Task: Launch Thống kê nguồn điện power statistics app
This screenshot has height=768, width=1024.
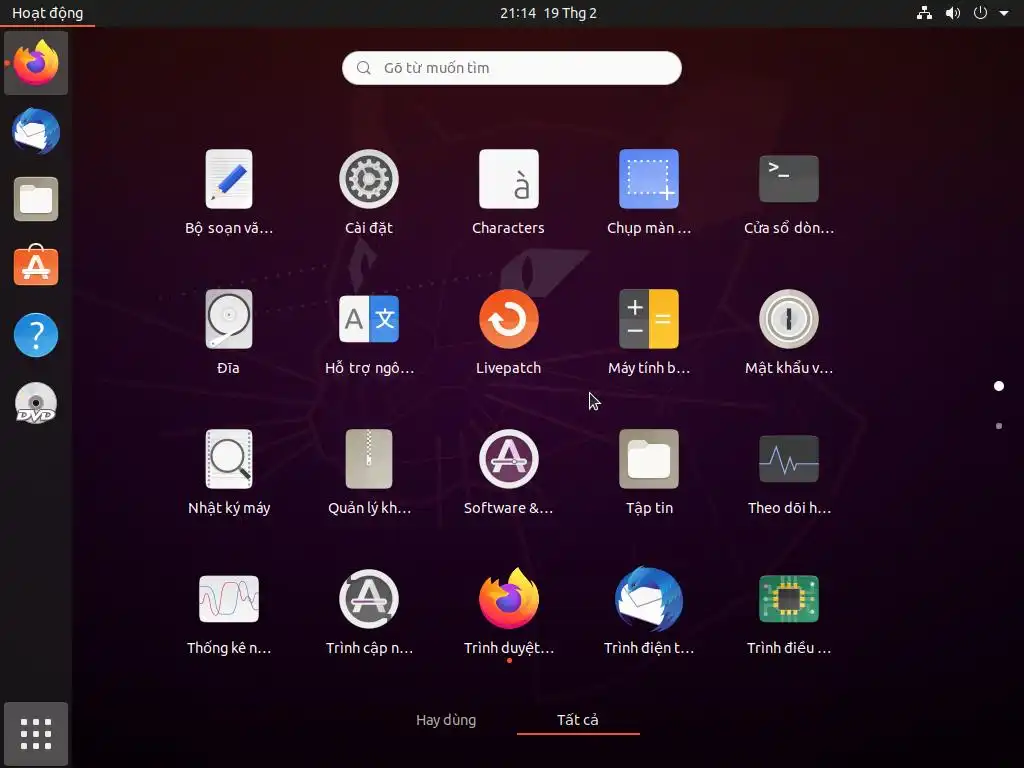Action: (229, 612)
